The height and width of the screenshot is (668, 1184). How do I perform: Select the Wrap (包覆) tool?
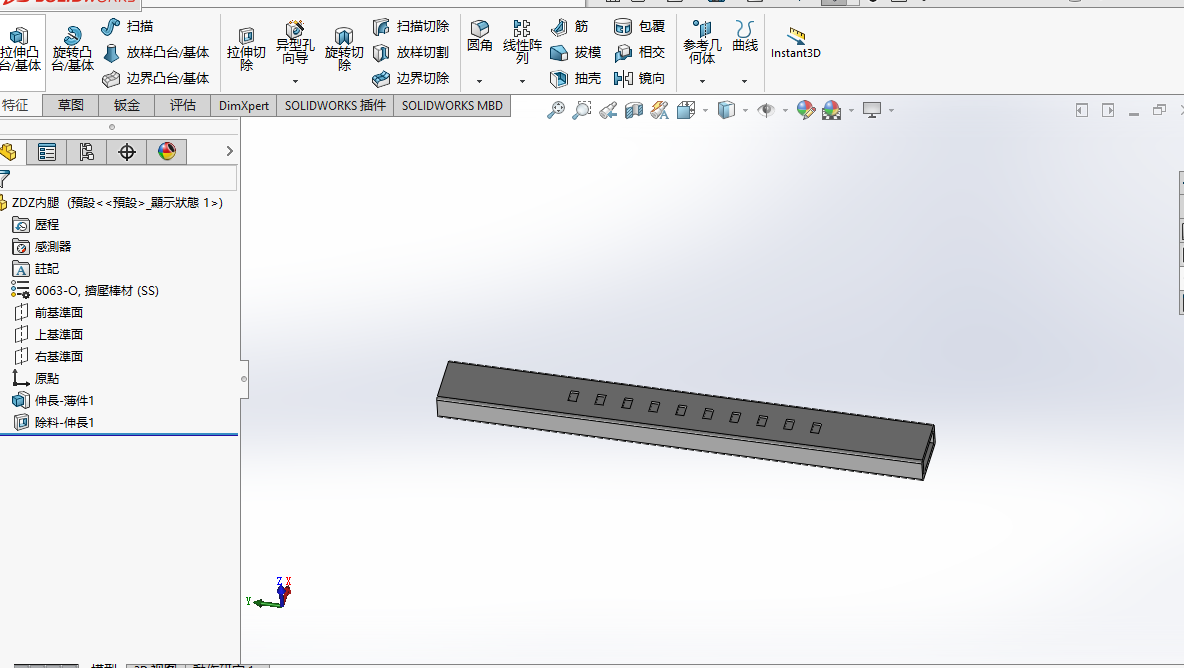(639, 26)
